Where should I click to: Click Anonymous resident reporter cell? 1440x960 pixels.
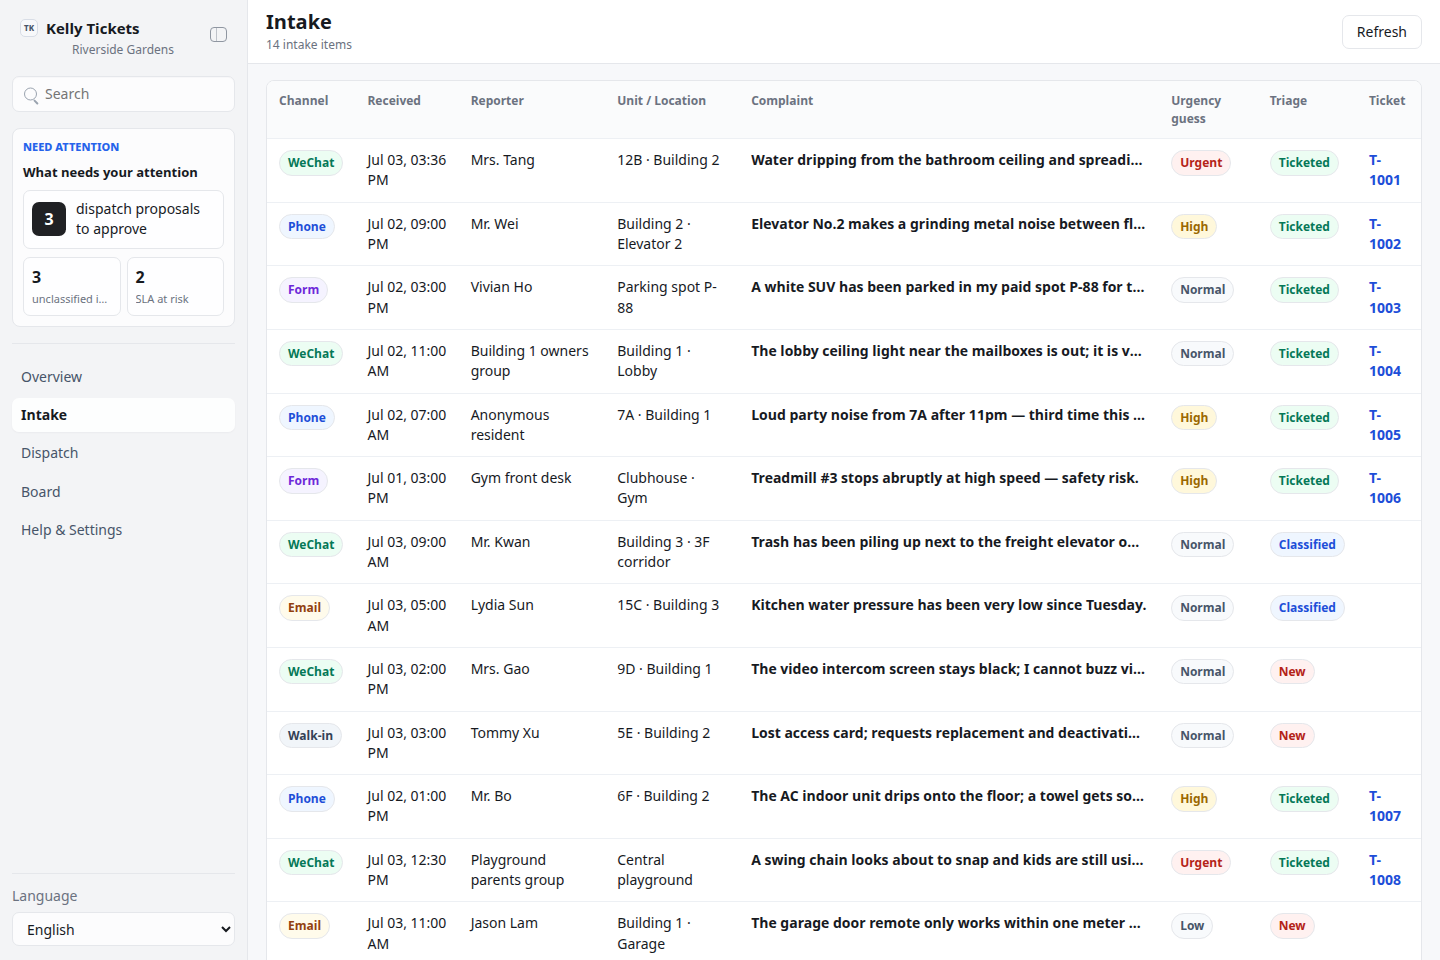click(x=510, y=425)
